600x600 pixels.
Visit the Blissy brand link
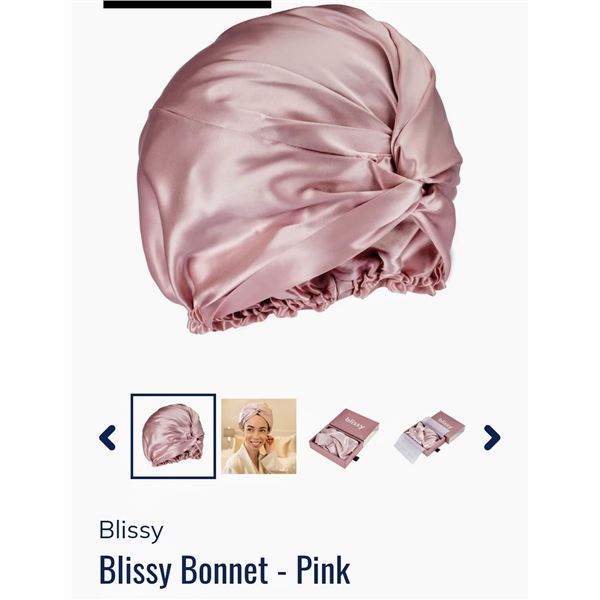pyautogui.click(x=131, y=531)
